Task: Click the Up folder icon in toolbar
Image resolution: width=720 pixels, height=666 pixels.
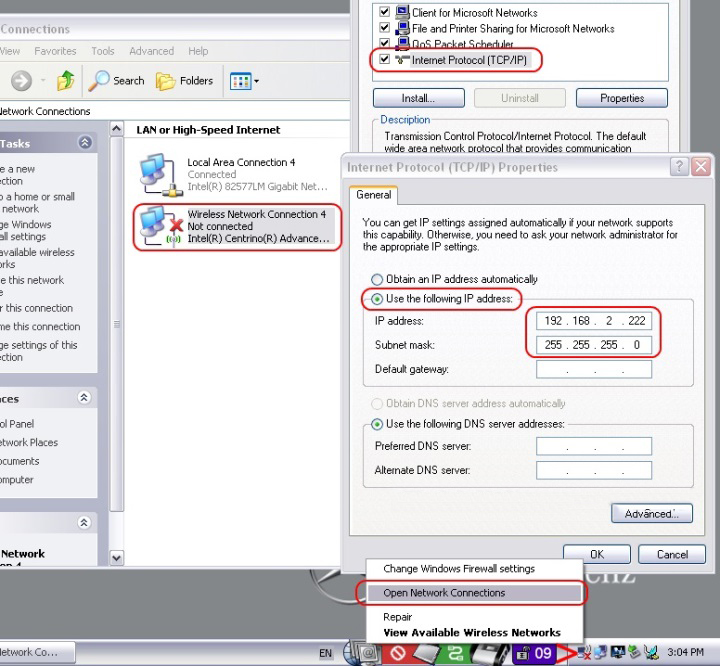Action: pyautogui.click(x=66, y=81)
